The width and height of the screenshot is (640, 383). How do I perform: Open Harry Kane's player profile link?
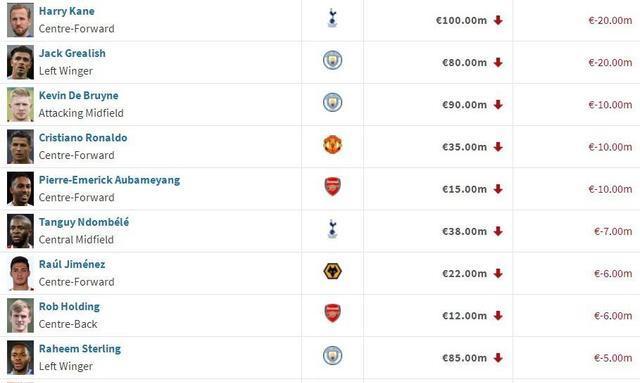click(x=67, y=11)
